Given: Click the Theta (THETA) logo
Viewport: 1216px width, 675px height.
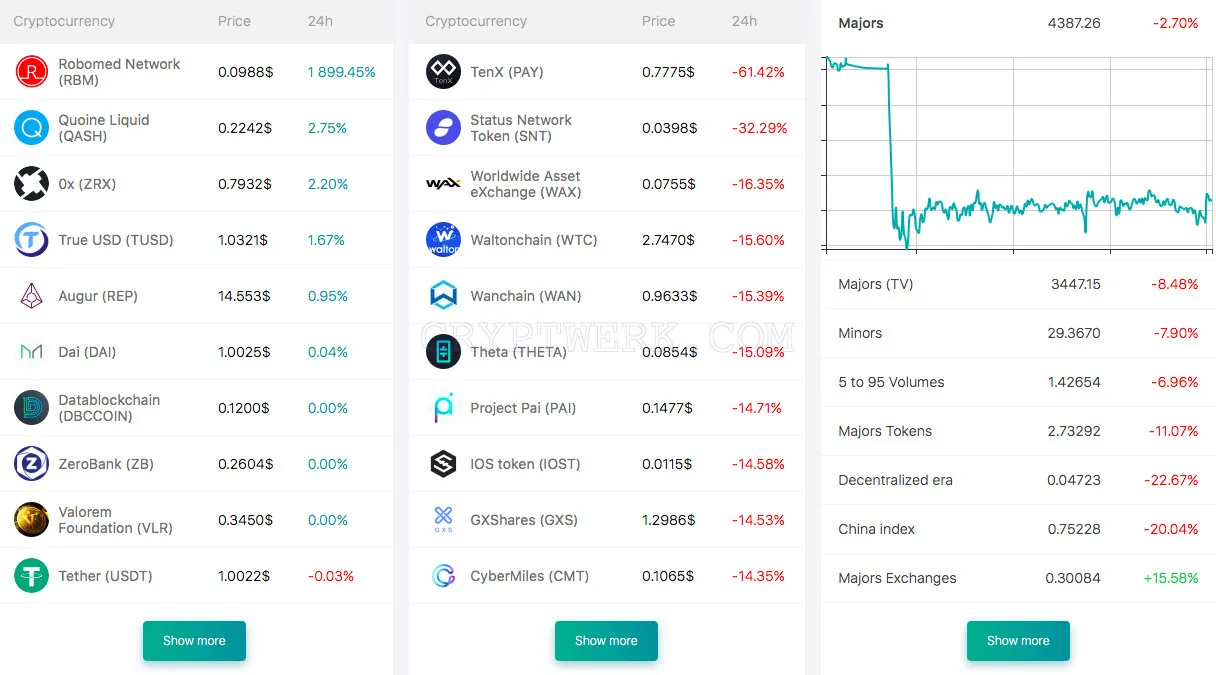Looking at the screenshot, I should click(x=444, y=352).
